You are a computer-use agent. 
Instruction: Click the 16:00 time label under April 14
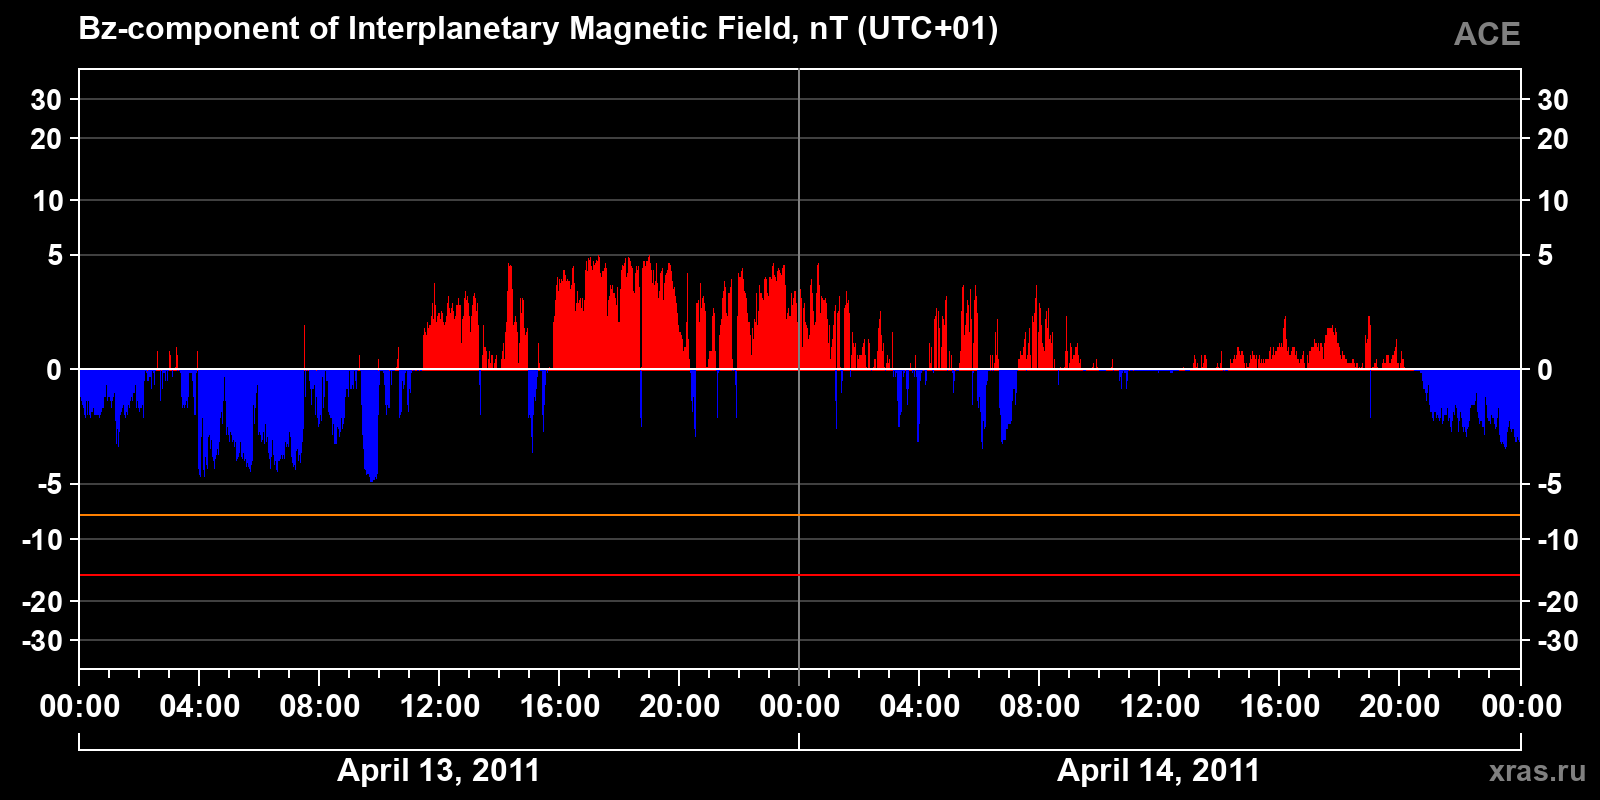point(1279,706)
